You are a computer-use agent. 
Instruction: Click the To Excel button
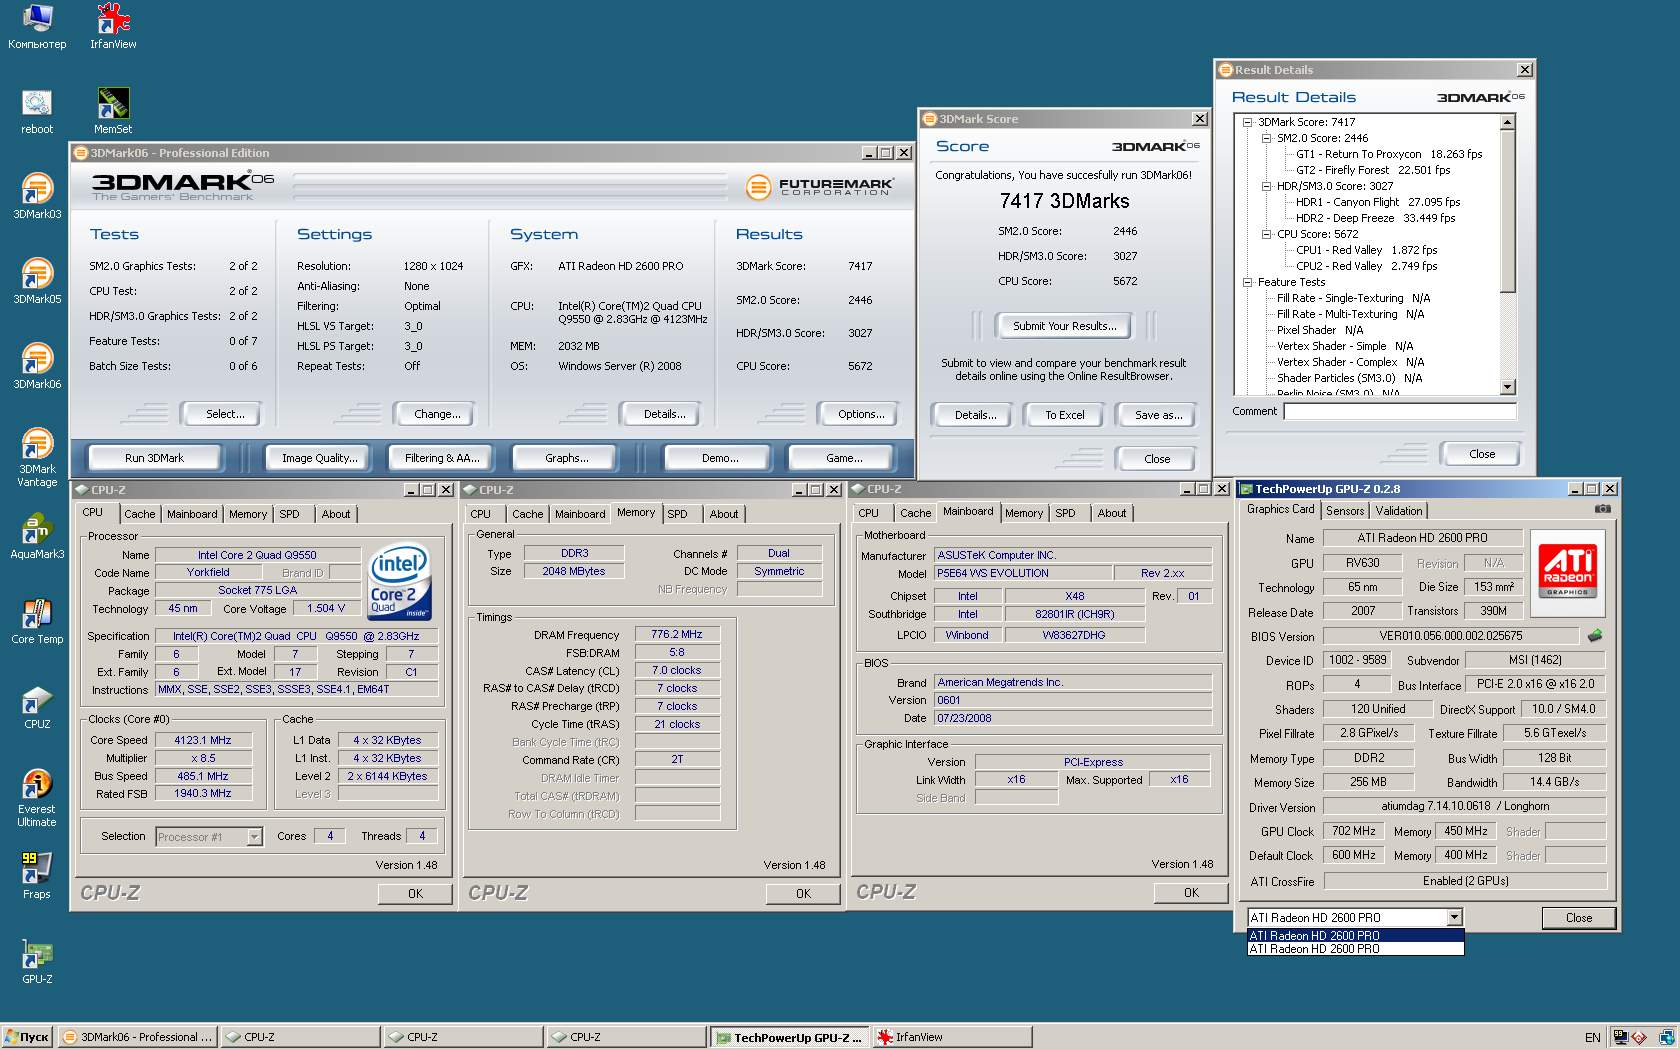[x=1065, y=415]
